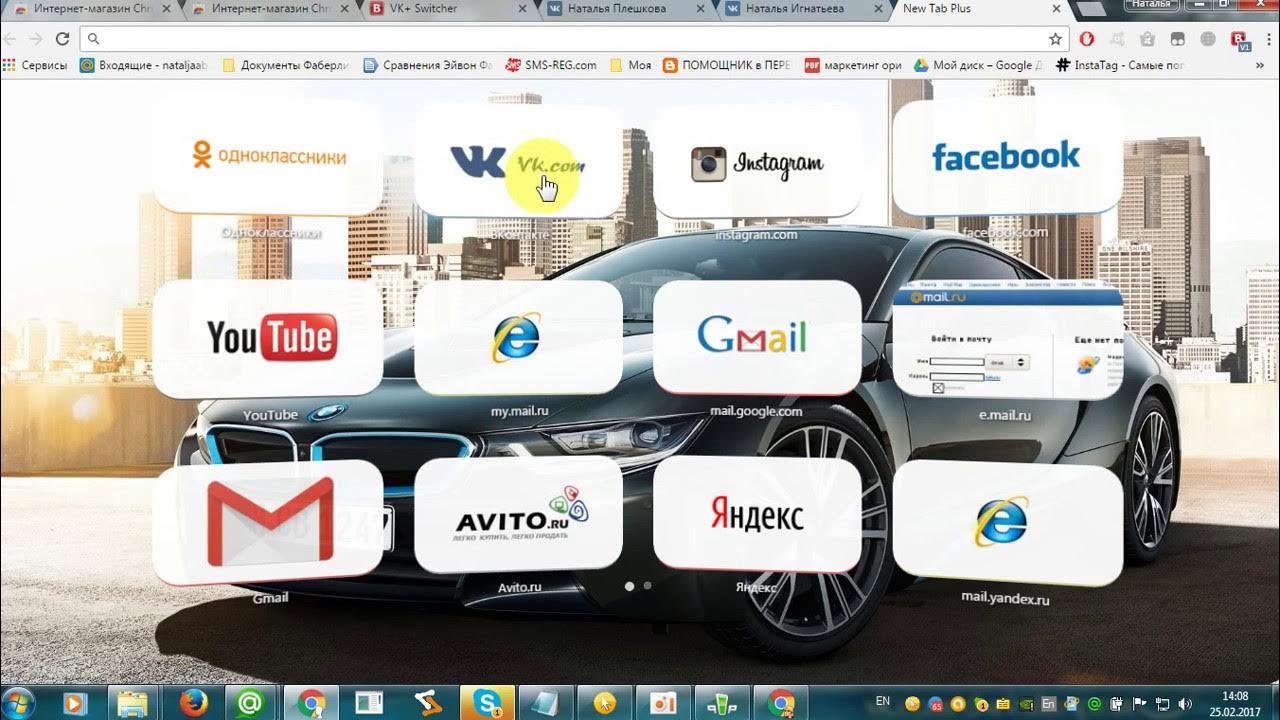Open the Chrome three-dot menu
The image size is (1280, 720).
pyautogui.click(x=1268, y=39)
